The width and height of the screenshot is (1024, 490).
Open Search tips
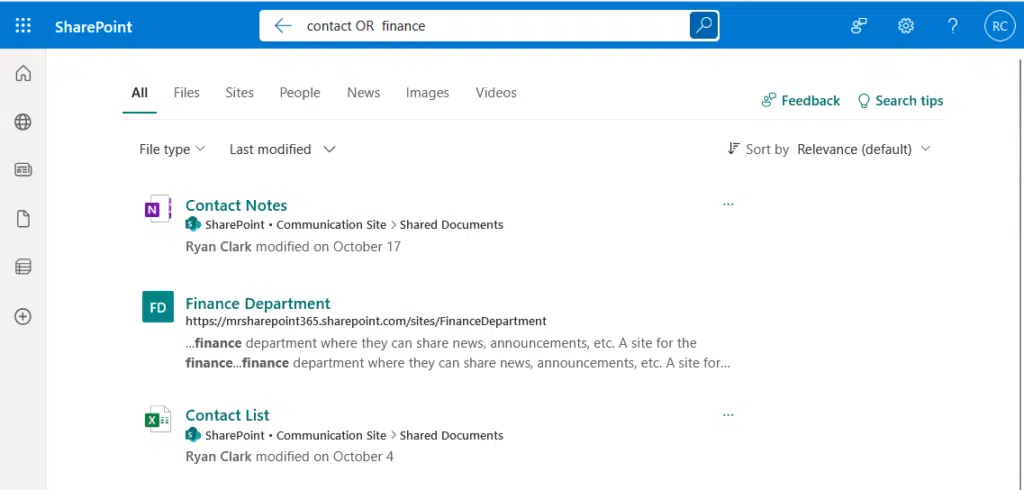(x=900, y=101)
